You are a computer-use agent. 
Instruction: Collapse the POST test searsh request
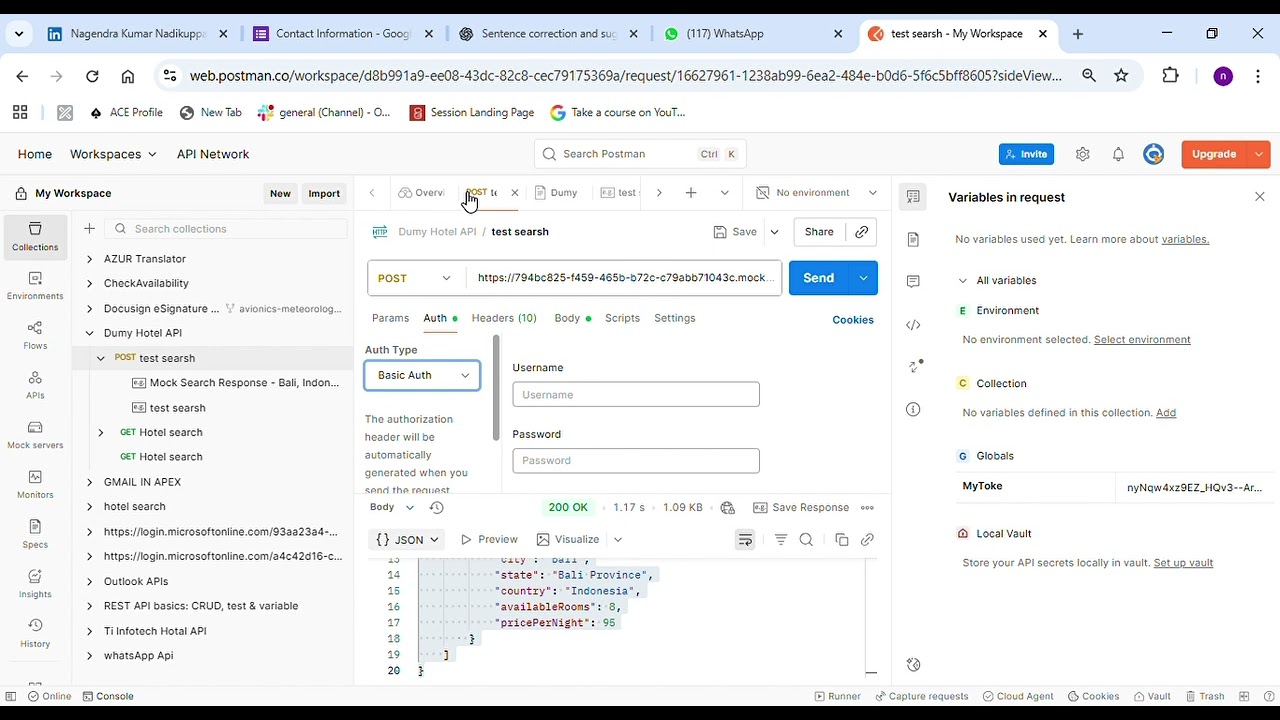101,358
